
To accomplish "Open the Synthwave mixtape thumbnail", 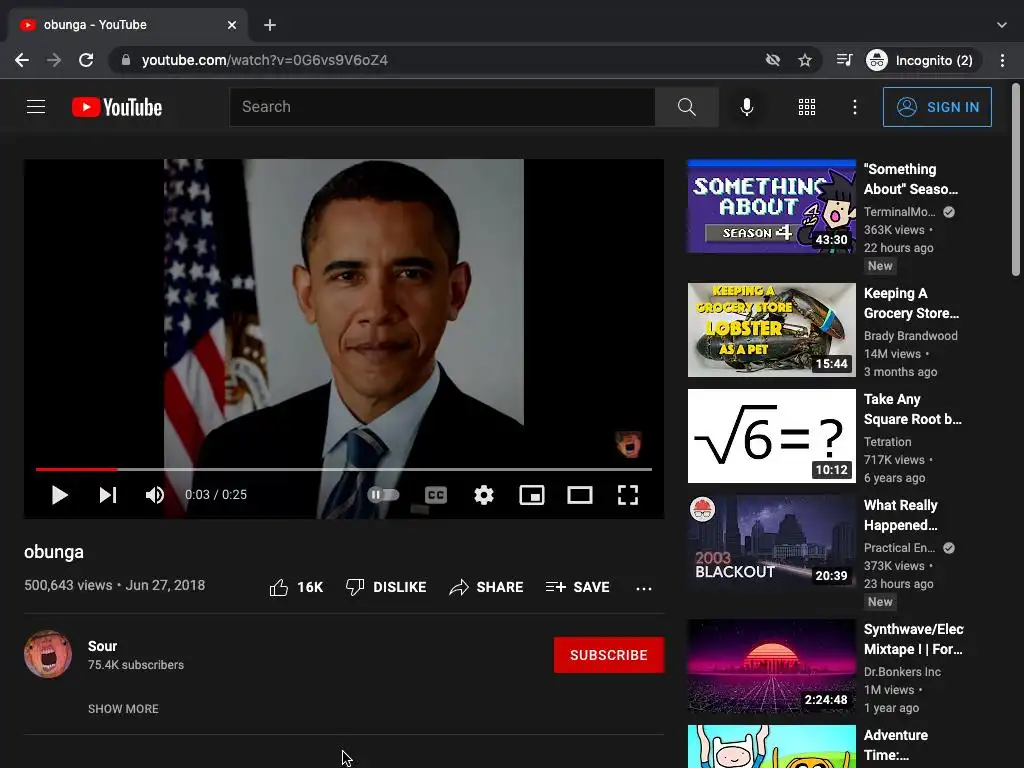I will pyautogui.click(x=772, y=666).
